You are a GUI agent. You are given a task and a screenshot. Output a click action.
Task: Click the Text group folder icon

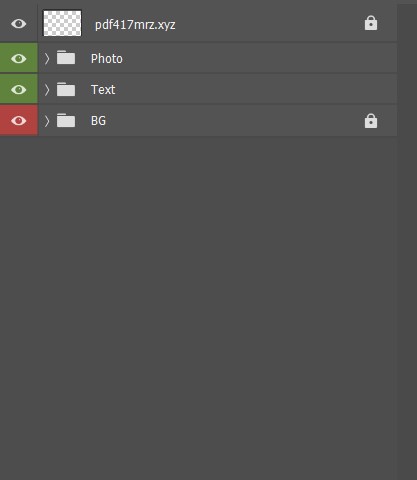click(x=66, y=89)
